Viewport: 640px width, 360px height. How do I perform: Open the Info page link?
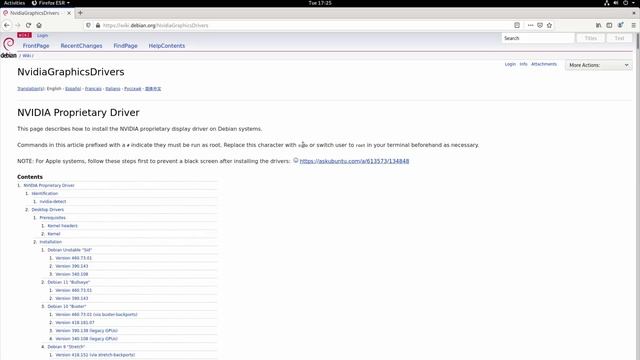[x=523, y=64]
